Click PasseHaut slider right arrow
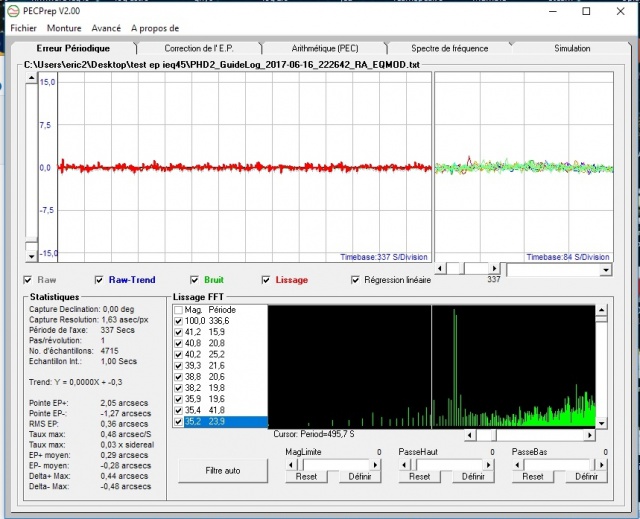 [x=489, y=464]
